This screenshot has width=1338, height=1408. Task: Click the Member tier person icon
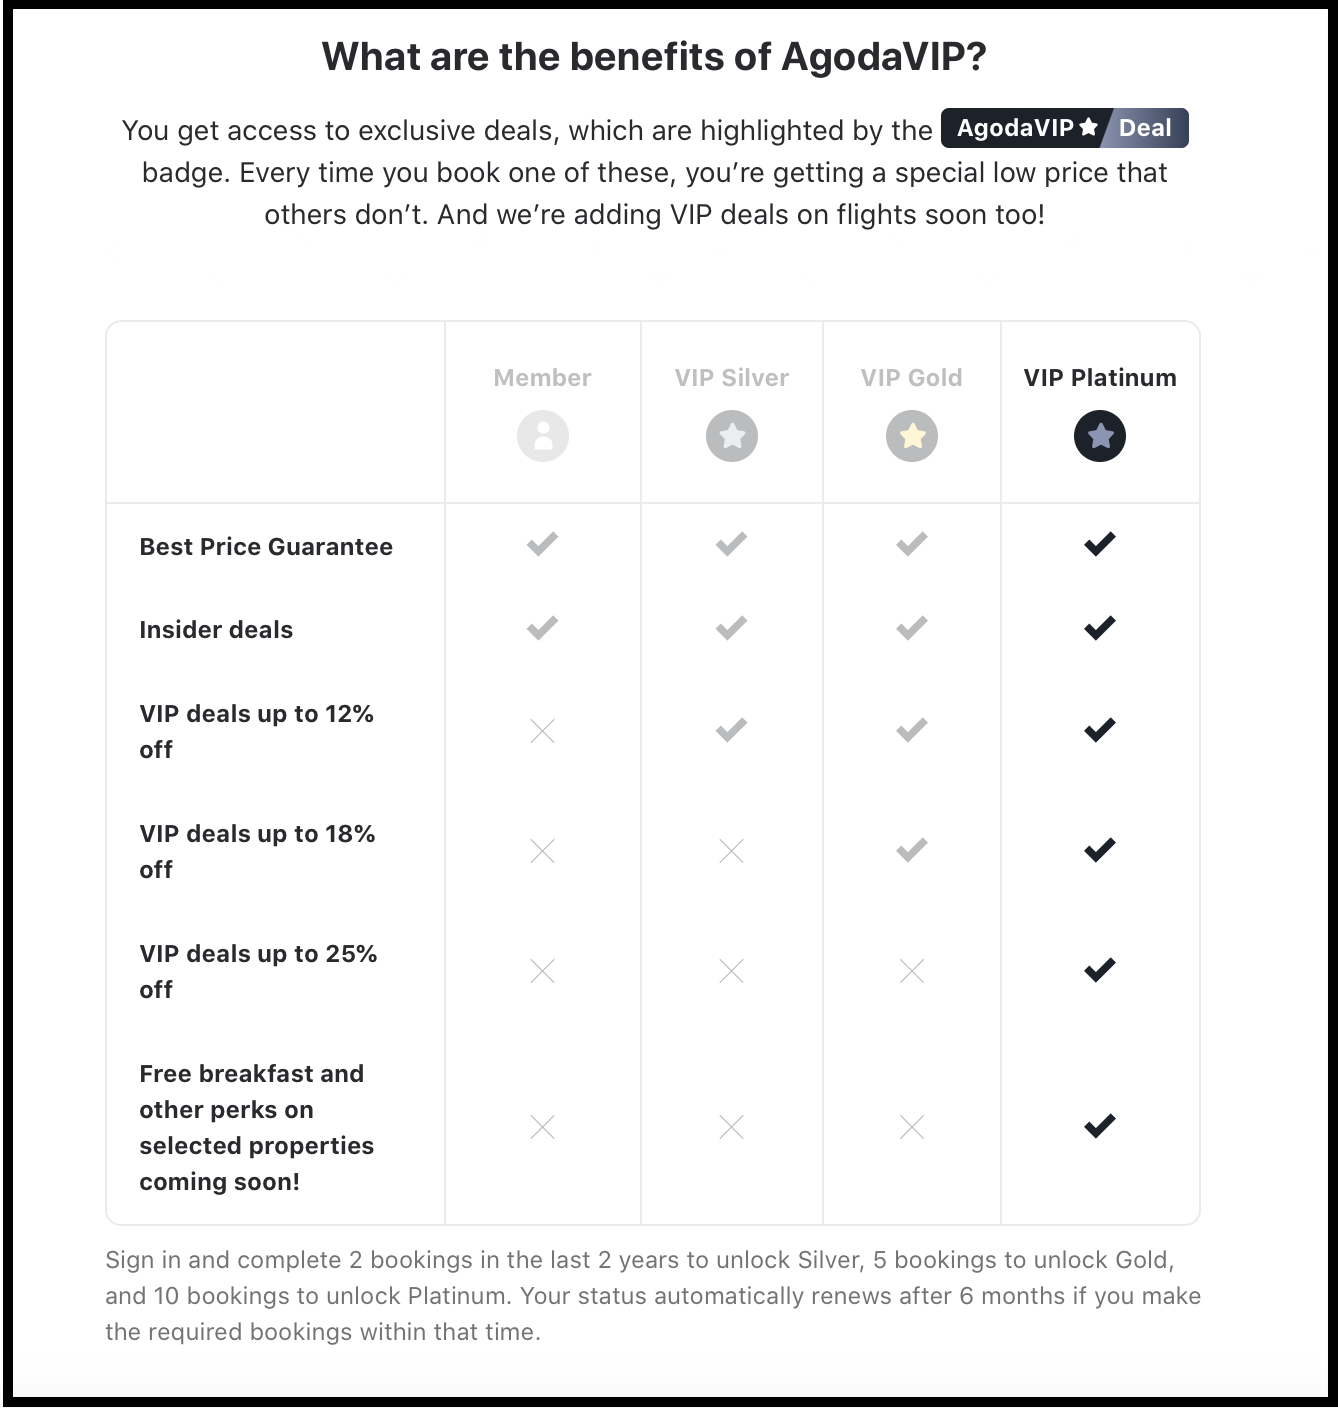(x=543, y=436)
